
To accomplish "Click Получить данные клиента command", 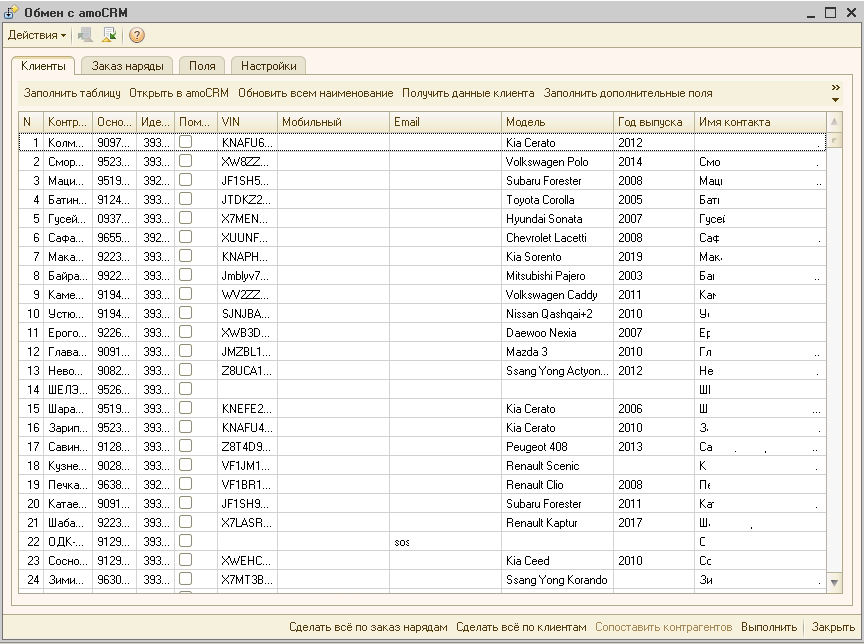I will [x=468, y=93].
